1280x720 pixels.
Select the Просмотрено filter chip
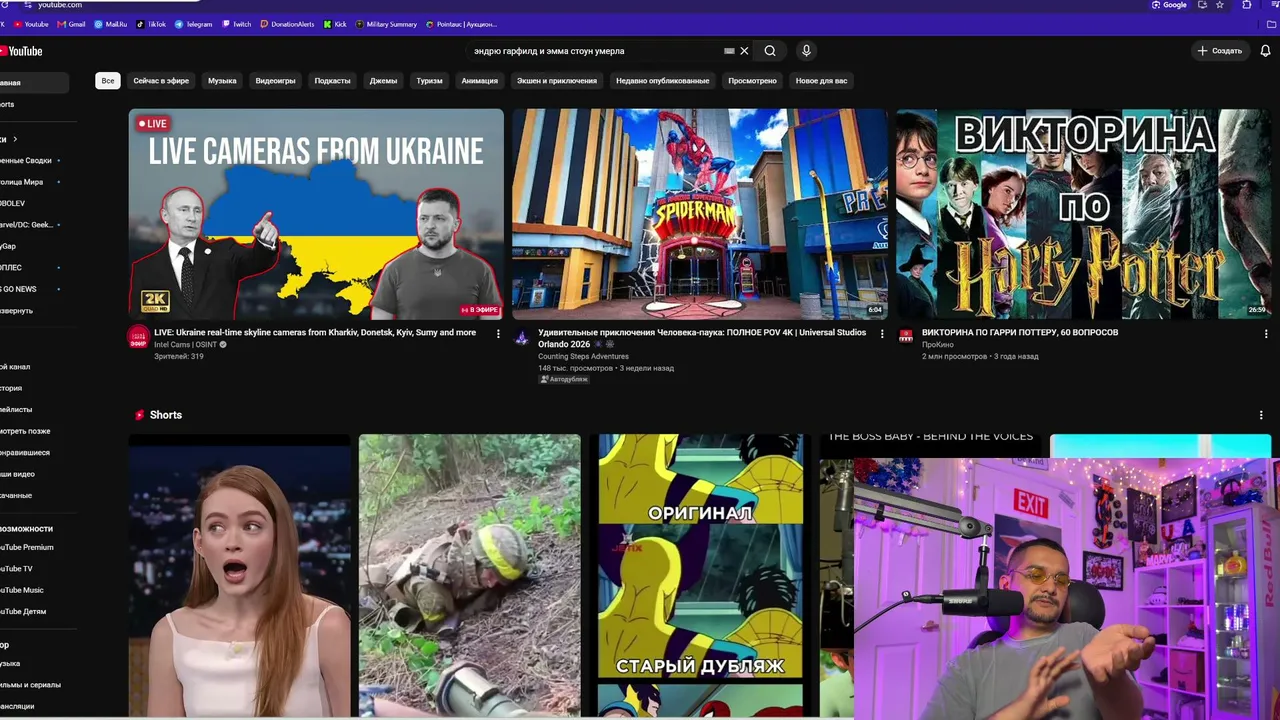coord(752,81)
